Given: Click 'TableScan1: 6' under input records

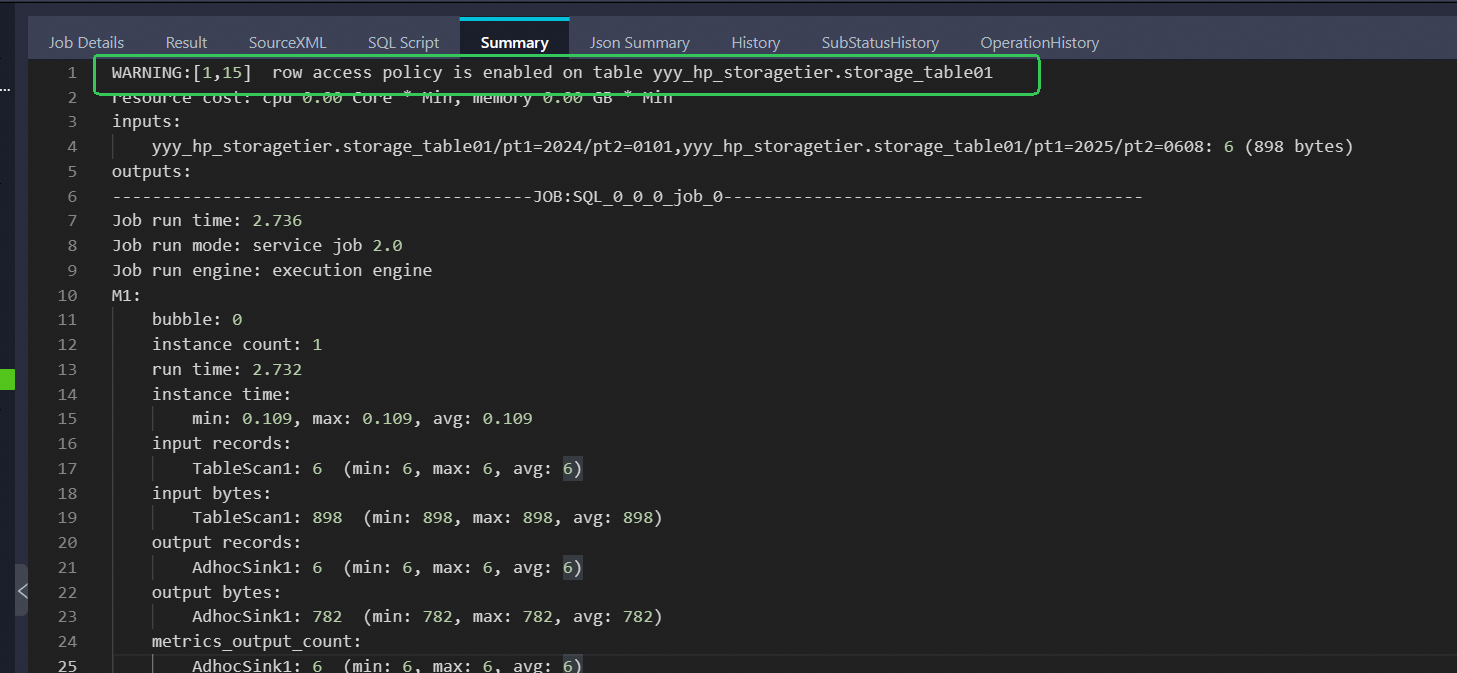Looking at the screenshot, I should tap(387, 468).
